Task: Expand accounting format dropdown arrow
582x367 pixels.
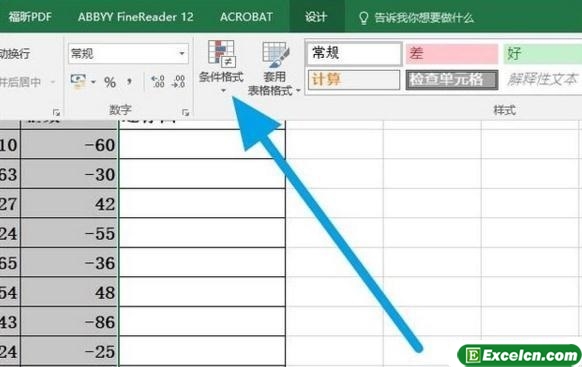Action: tap(93, 82)
